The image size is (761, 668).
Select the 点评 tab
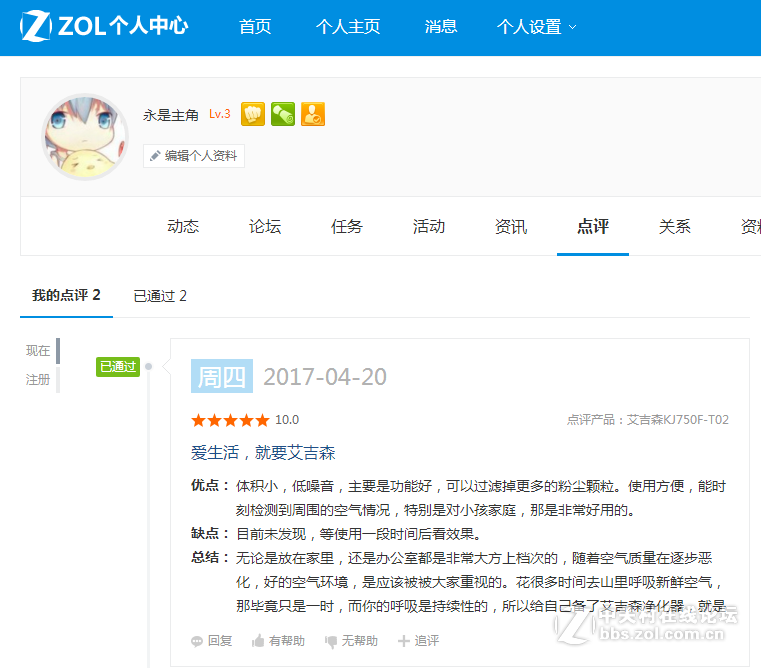(593, 226)
